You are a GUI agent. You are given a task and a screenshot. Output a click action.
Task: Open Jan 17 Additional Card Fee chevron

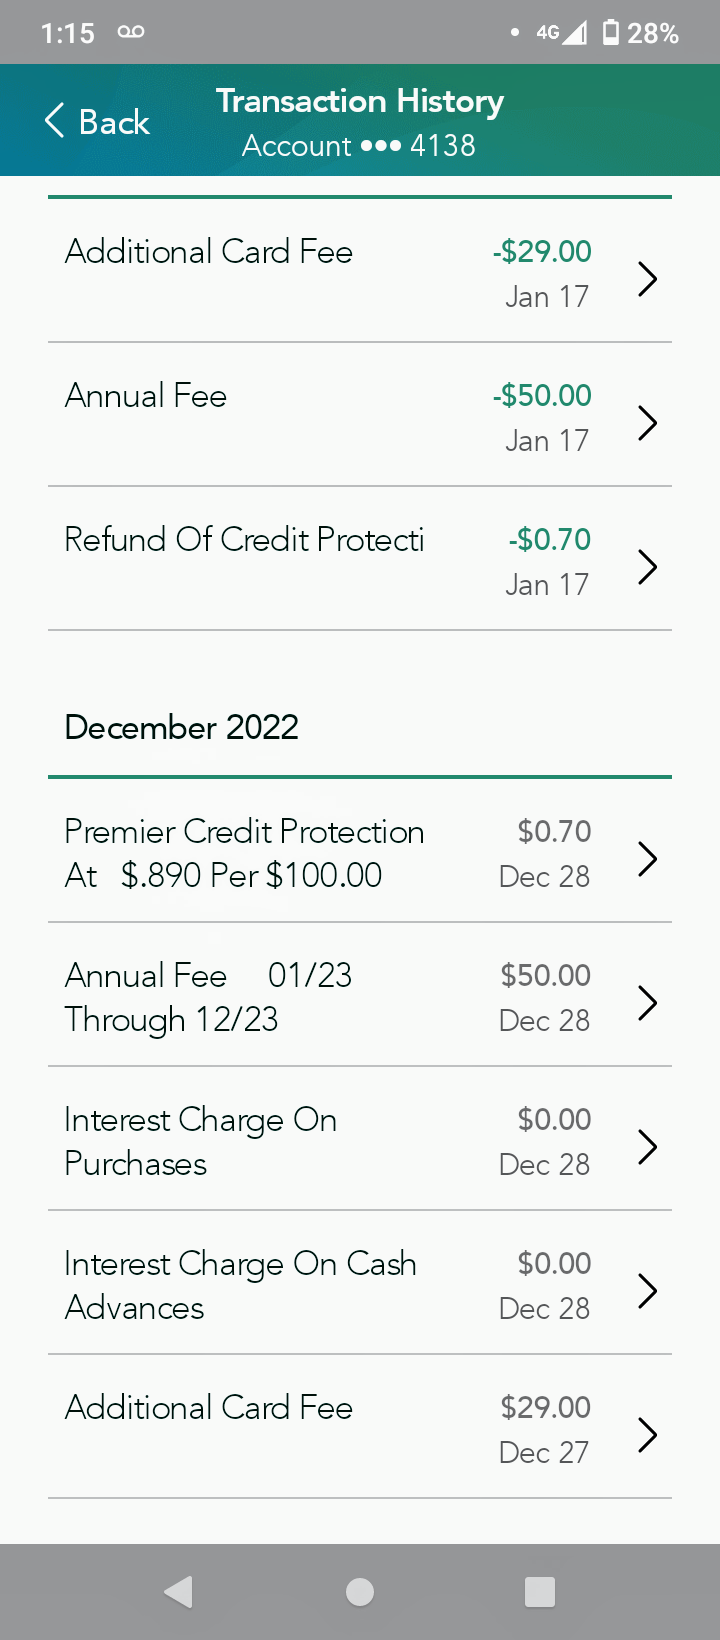647,279
